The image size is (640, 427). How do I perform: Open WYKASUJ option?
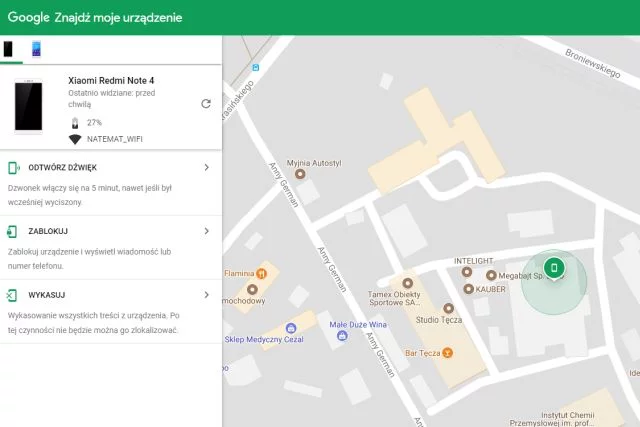click(111, 312)
